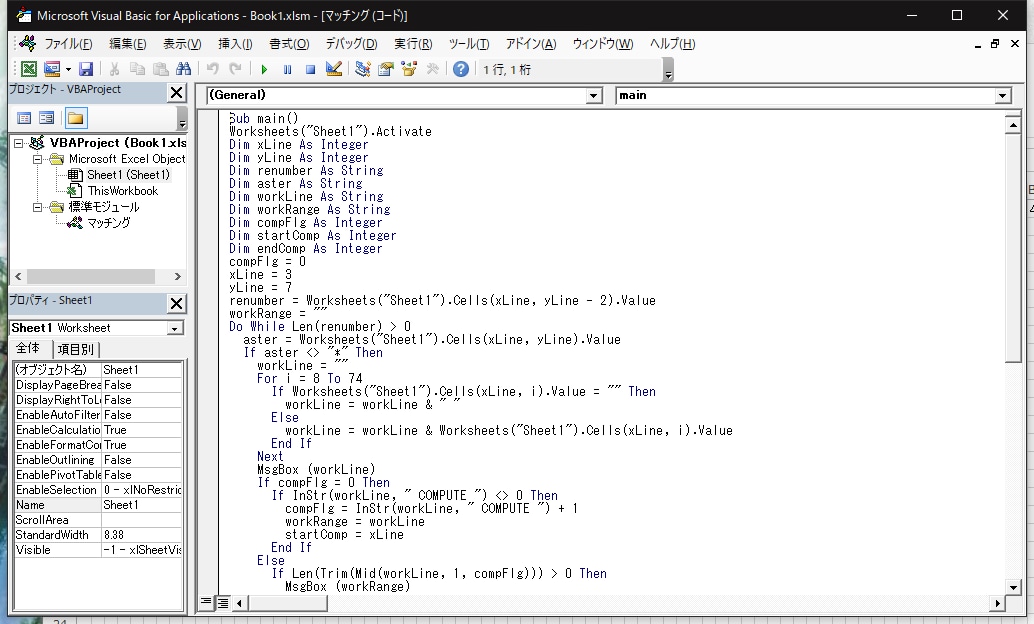The height and width of the screenshot is (624, 1034).
Task: Open the デバッグ(D) menu
Action: [x=351, y=44]
